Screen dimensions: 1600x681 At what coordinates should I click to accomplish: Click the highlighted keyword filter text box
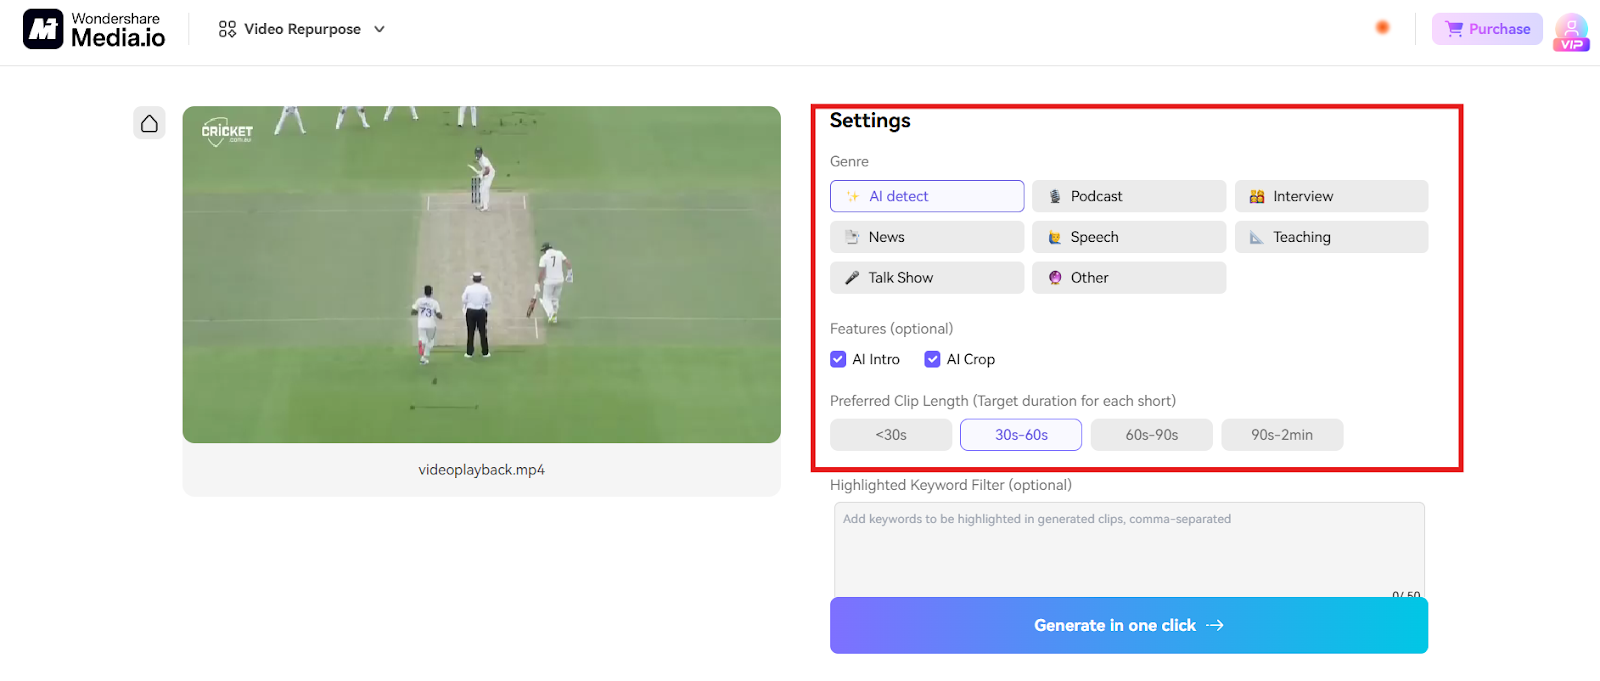pos(1128,548)
